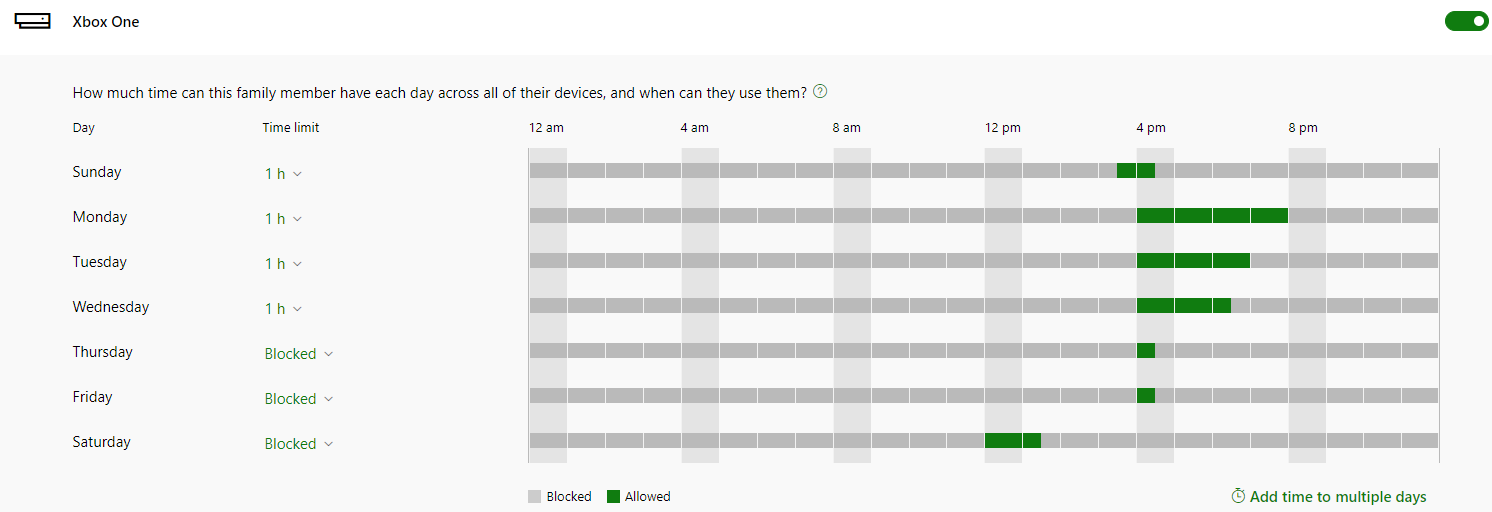Expand Wednesday time limit dropdown
The height and width of the screenshot is (512, 1492).
(x=283, y=309)
